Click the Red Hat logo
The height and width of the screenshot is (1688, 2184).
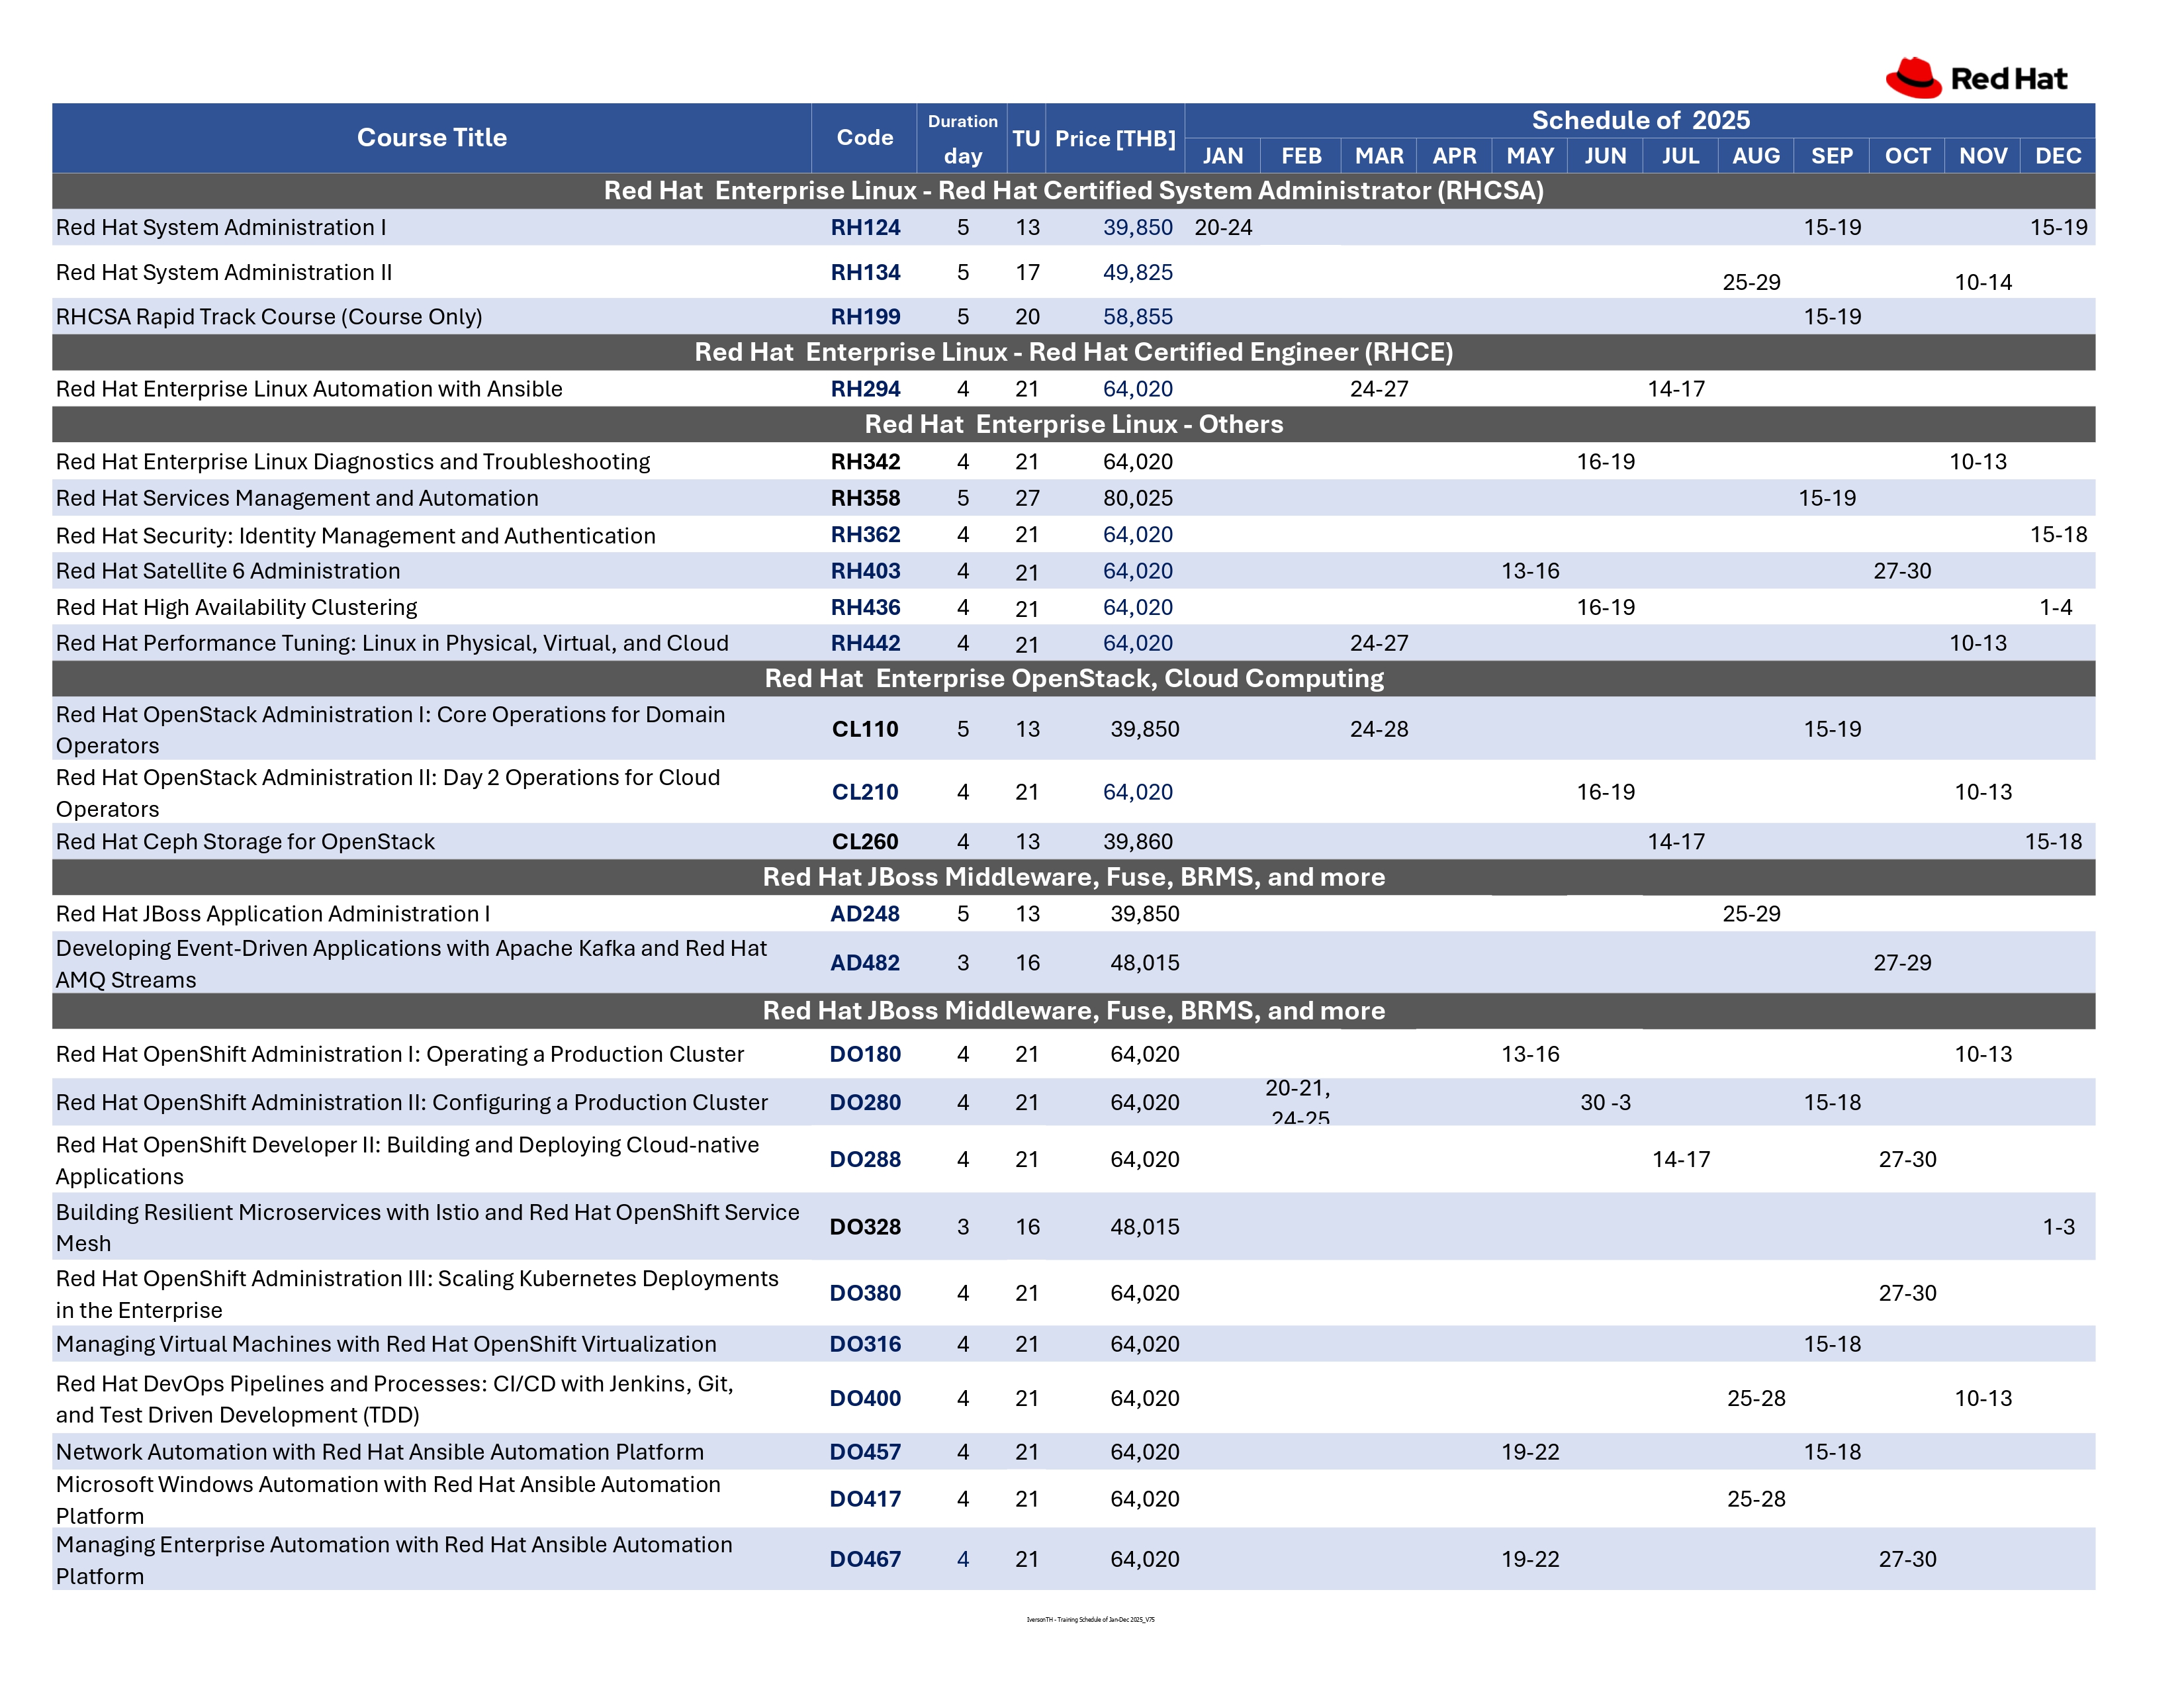pos(1975,78)
